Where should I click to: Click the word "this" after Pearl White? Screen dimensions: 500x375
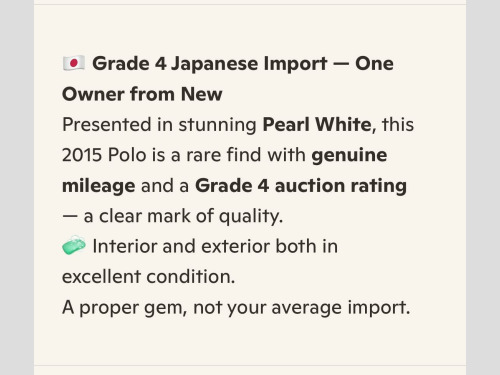(398, 125)
